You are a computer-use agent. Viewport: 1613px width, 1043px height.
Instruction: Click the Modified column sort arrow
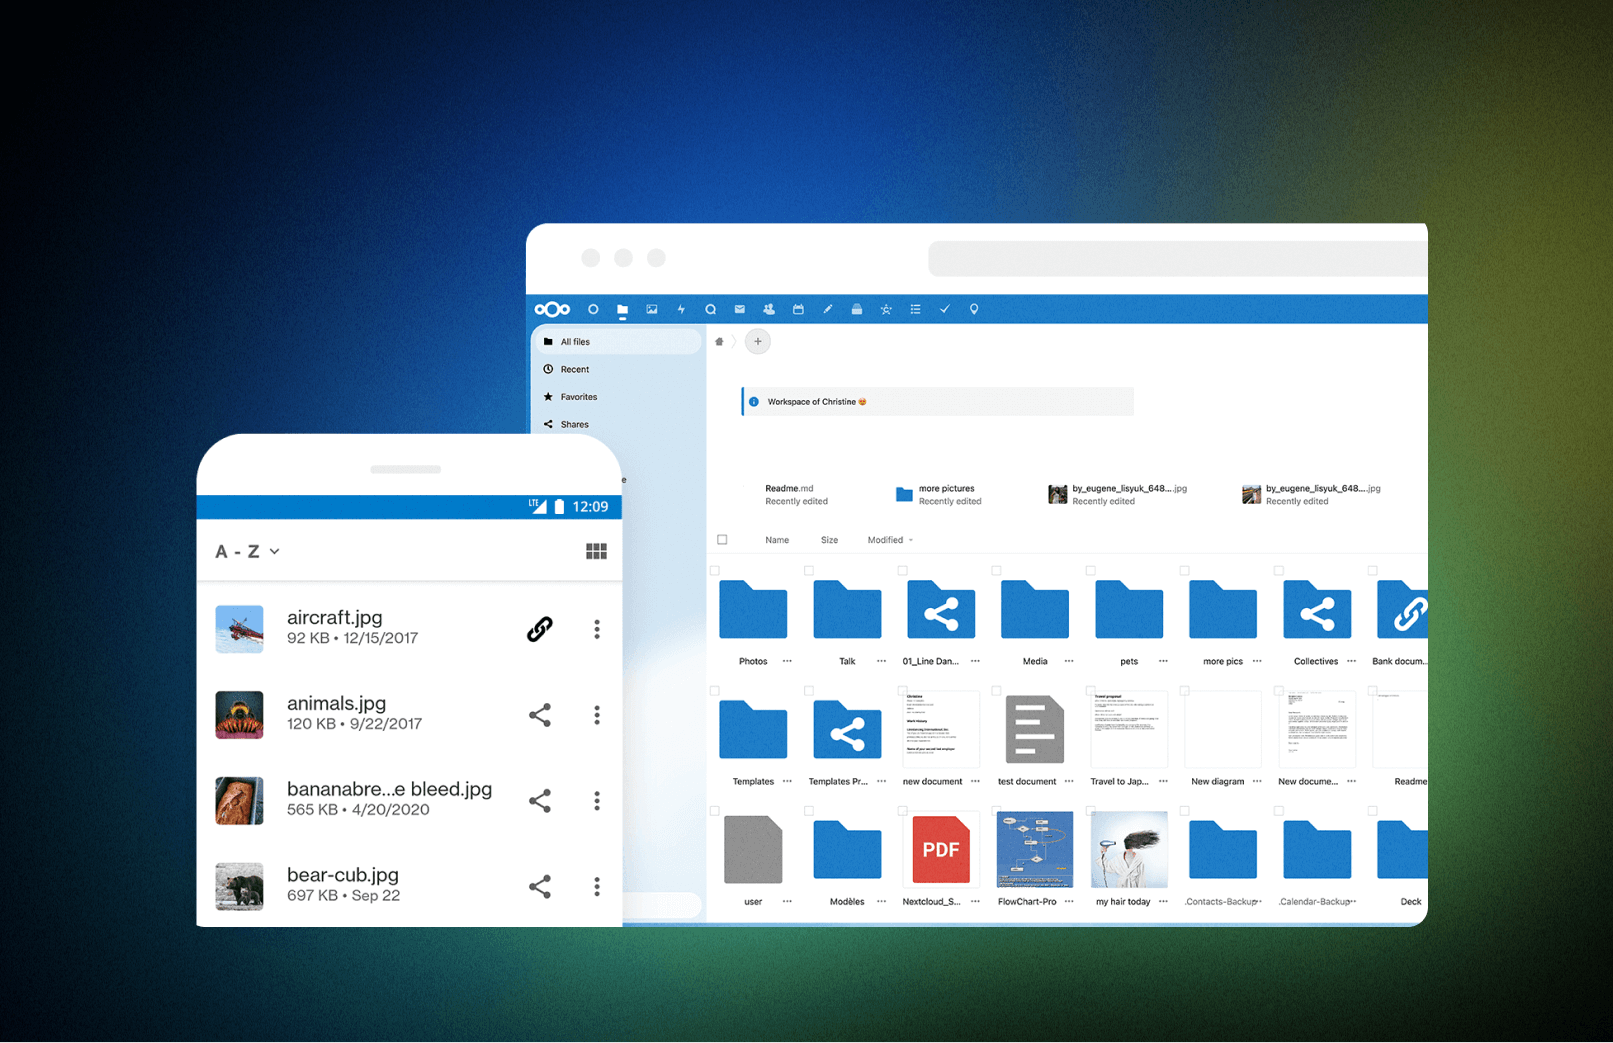coord(911,541)
